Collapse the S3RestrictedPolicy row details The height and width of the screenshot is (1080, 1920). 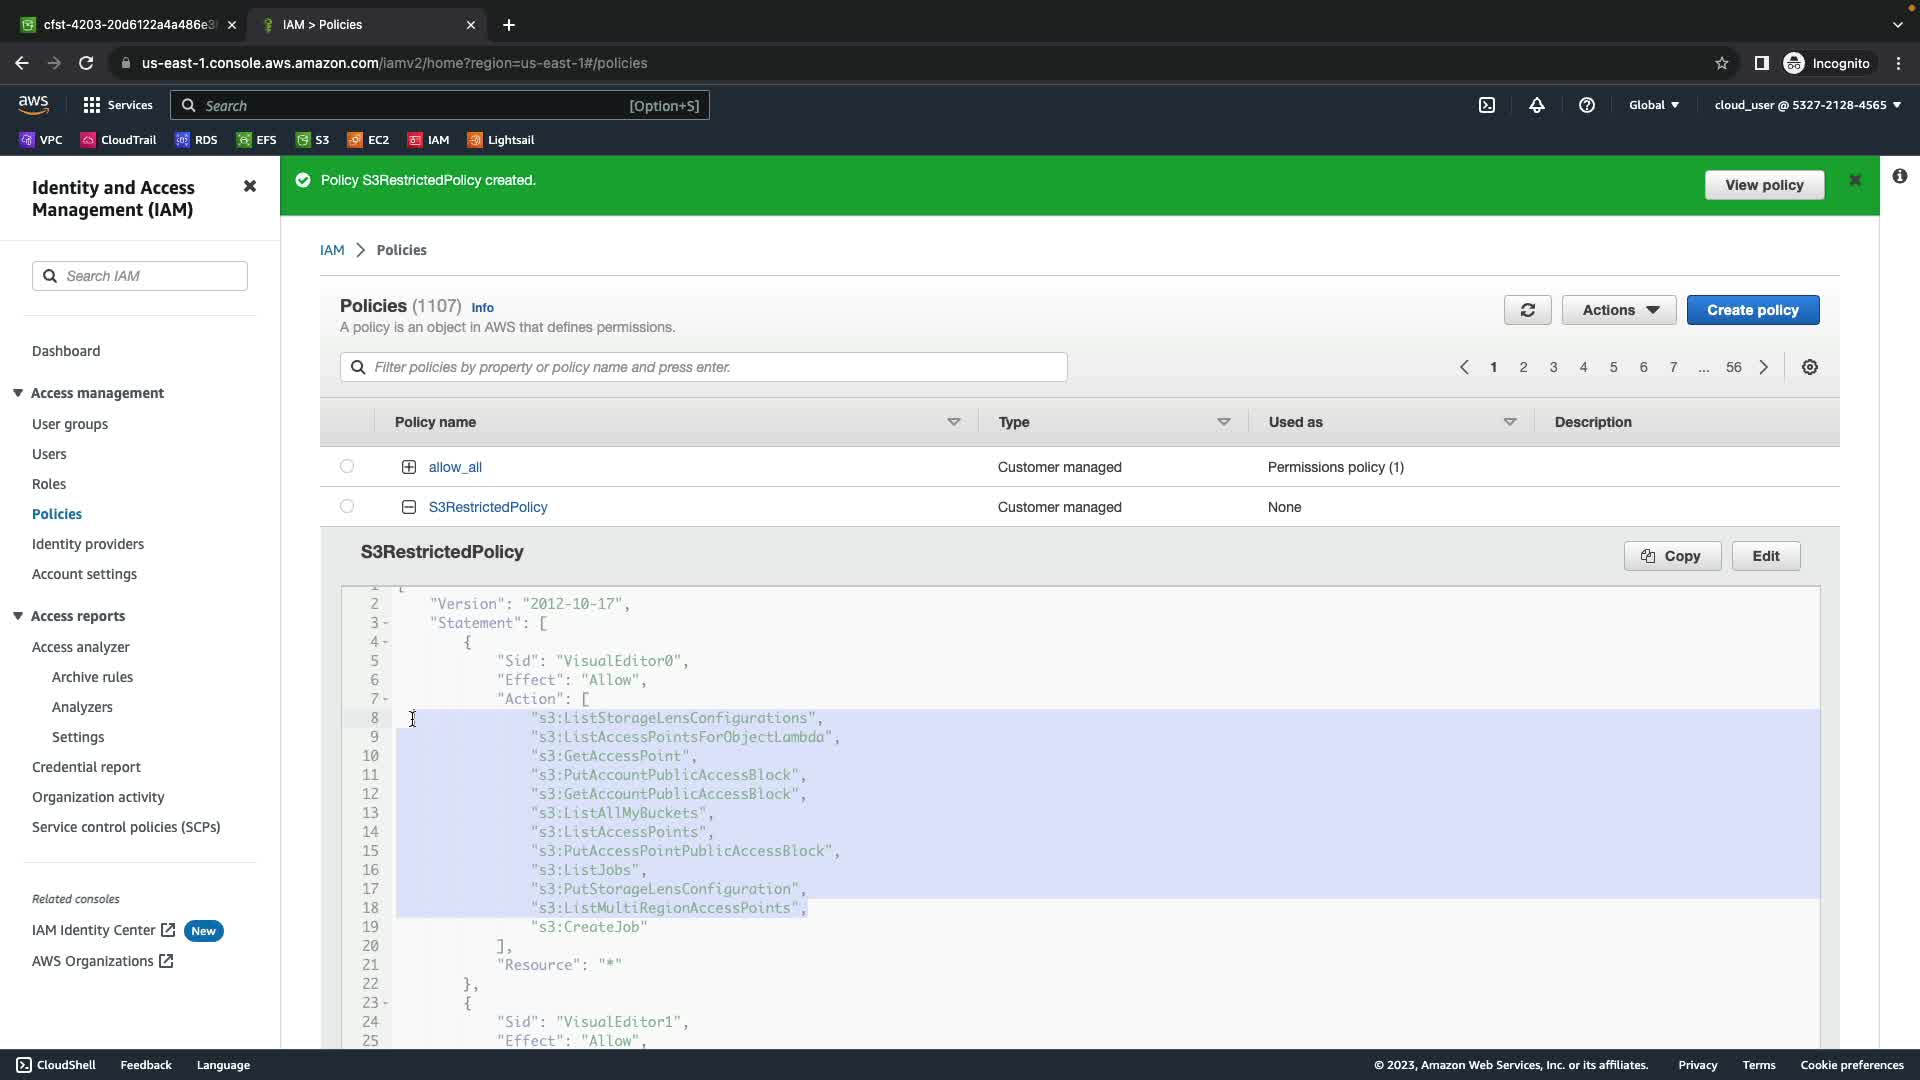(x=409, y=507)
